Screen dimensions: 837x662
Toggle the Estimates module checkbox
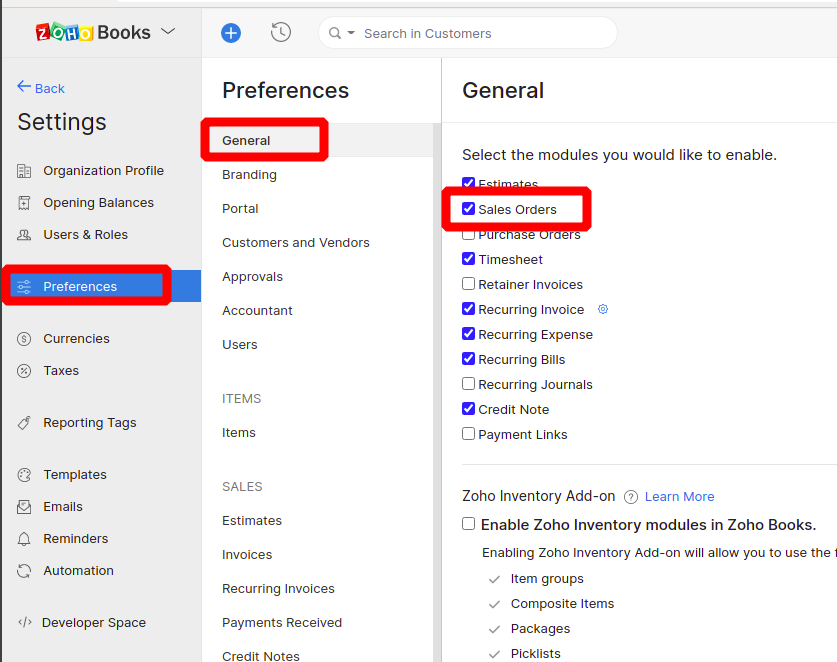pyautogui.click(x=468, y=182)
